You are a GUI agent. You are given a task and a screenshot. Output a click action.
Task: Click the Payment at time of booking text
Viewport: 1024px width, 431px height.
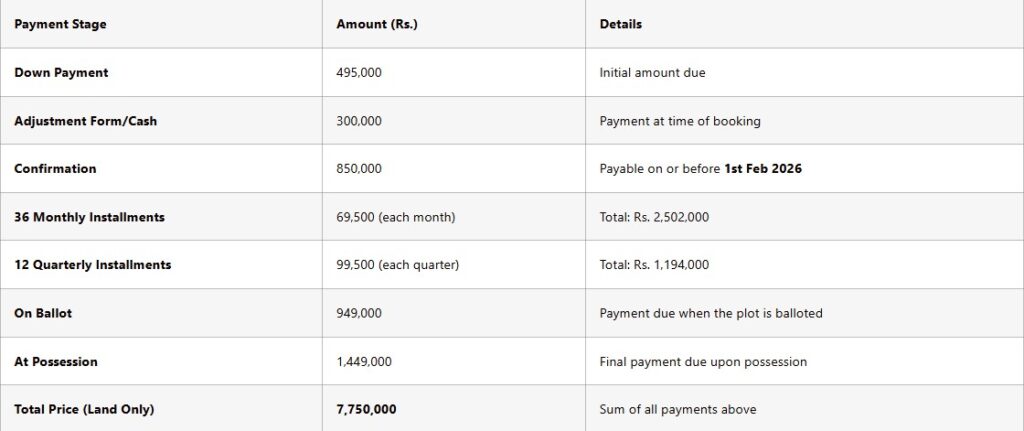pos(680,121)
